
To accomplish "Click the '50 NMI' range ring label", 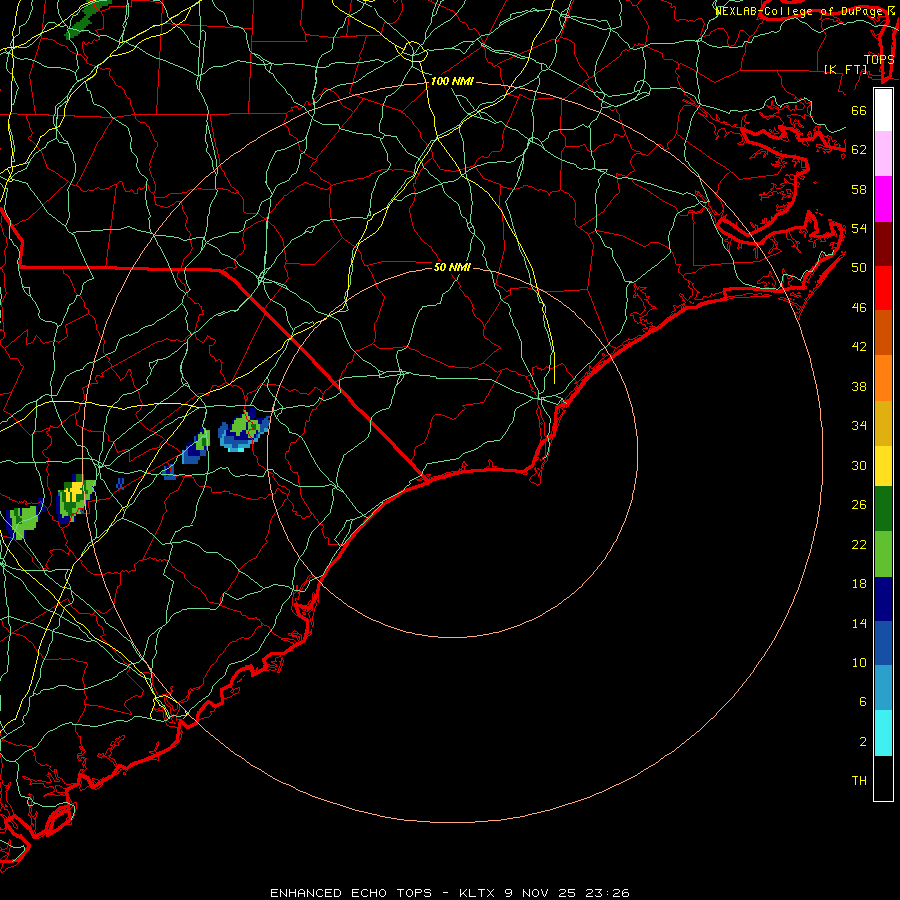I will (x=452, y=267).
